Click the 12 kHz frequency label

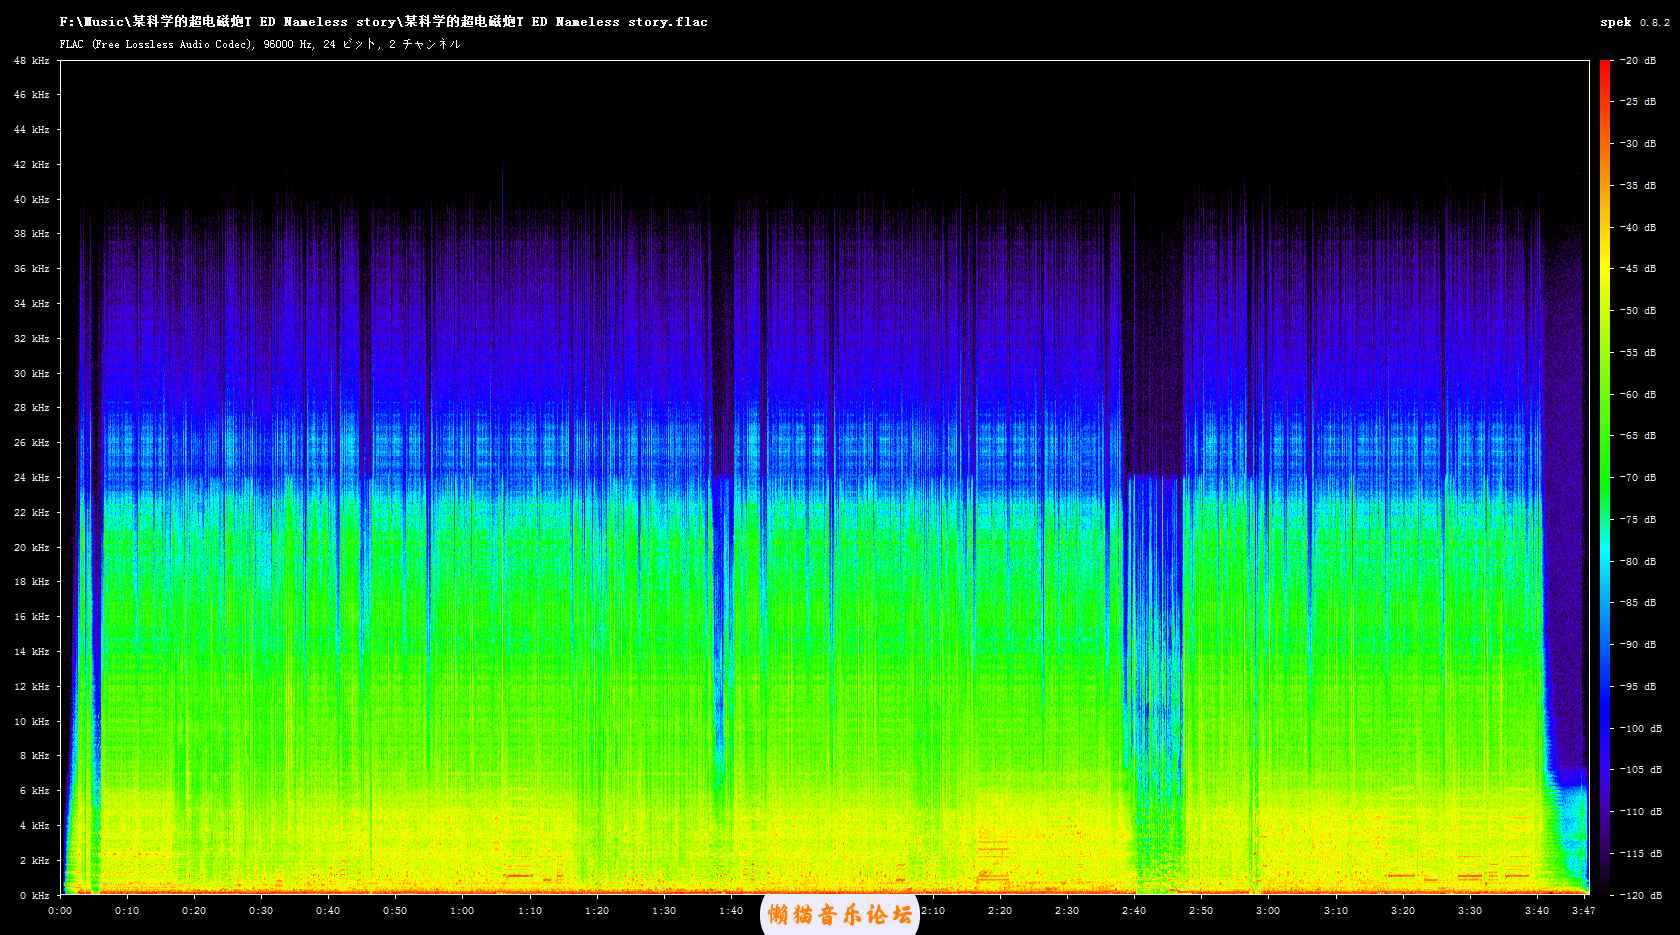[32, 686]
